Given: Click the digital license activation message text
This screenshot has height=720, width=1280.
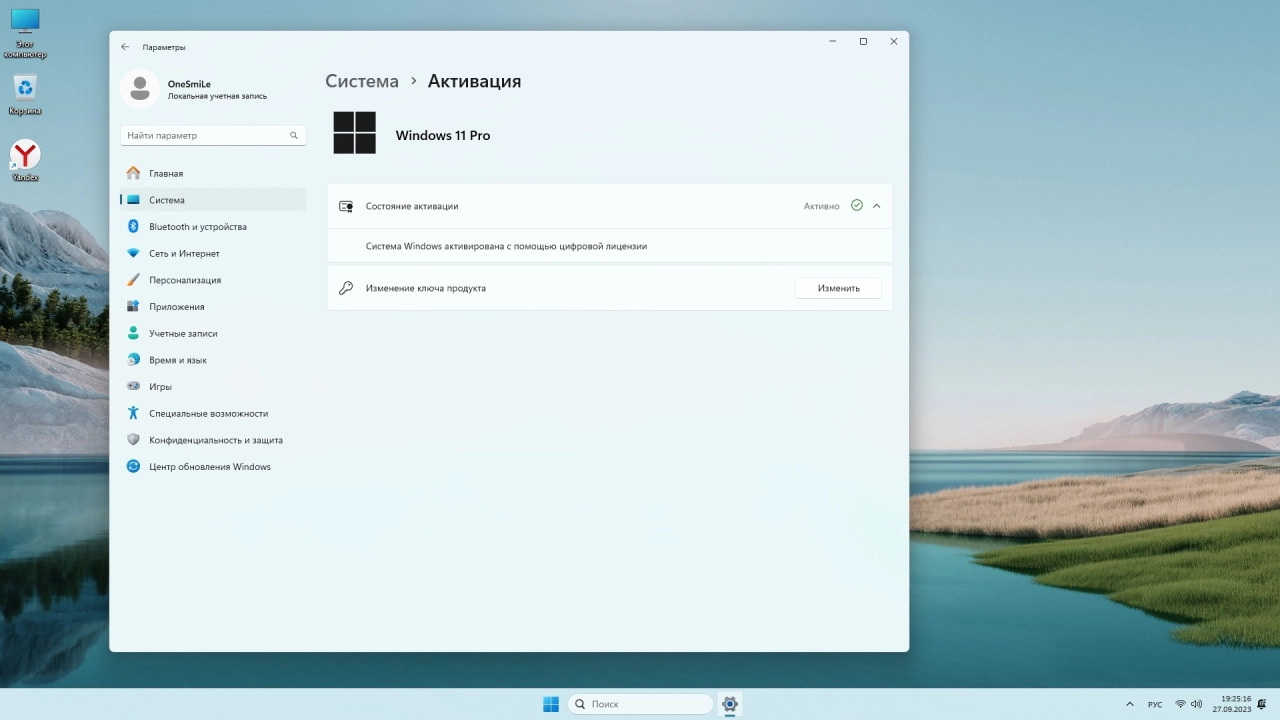Looking at the screenshot, I should (506, 246).
